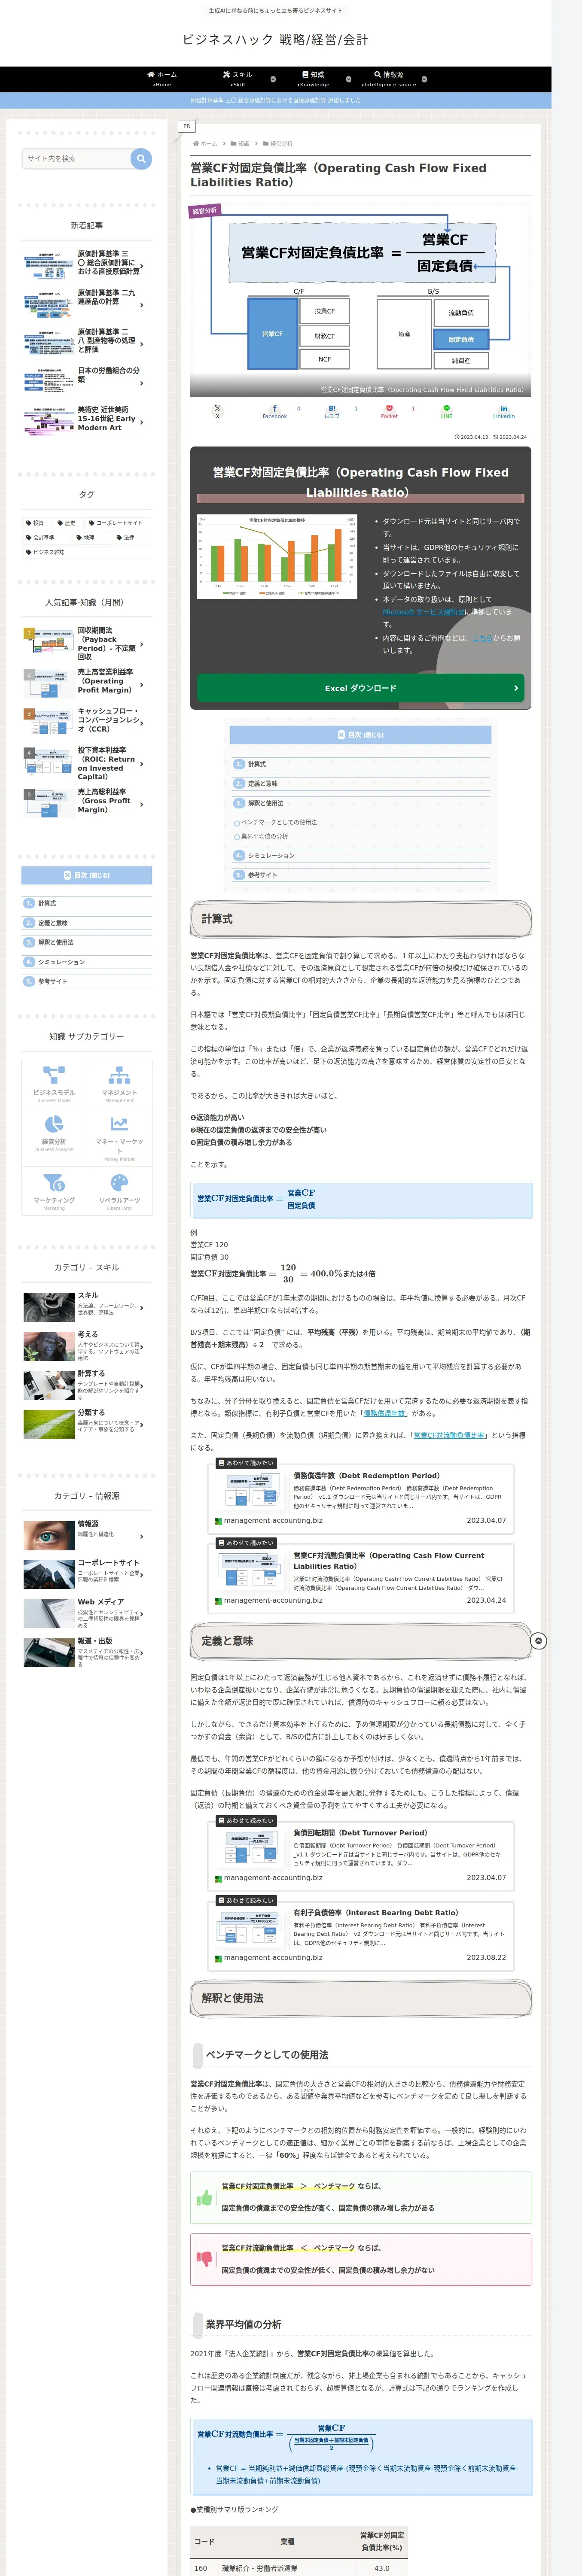Viewport: 582px width, 2576px height.
Task: Share on LinkedIn icon
Action: tap(503, 411)
